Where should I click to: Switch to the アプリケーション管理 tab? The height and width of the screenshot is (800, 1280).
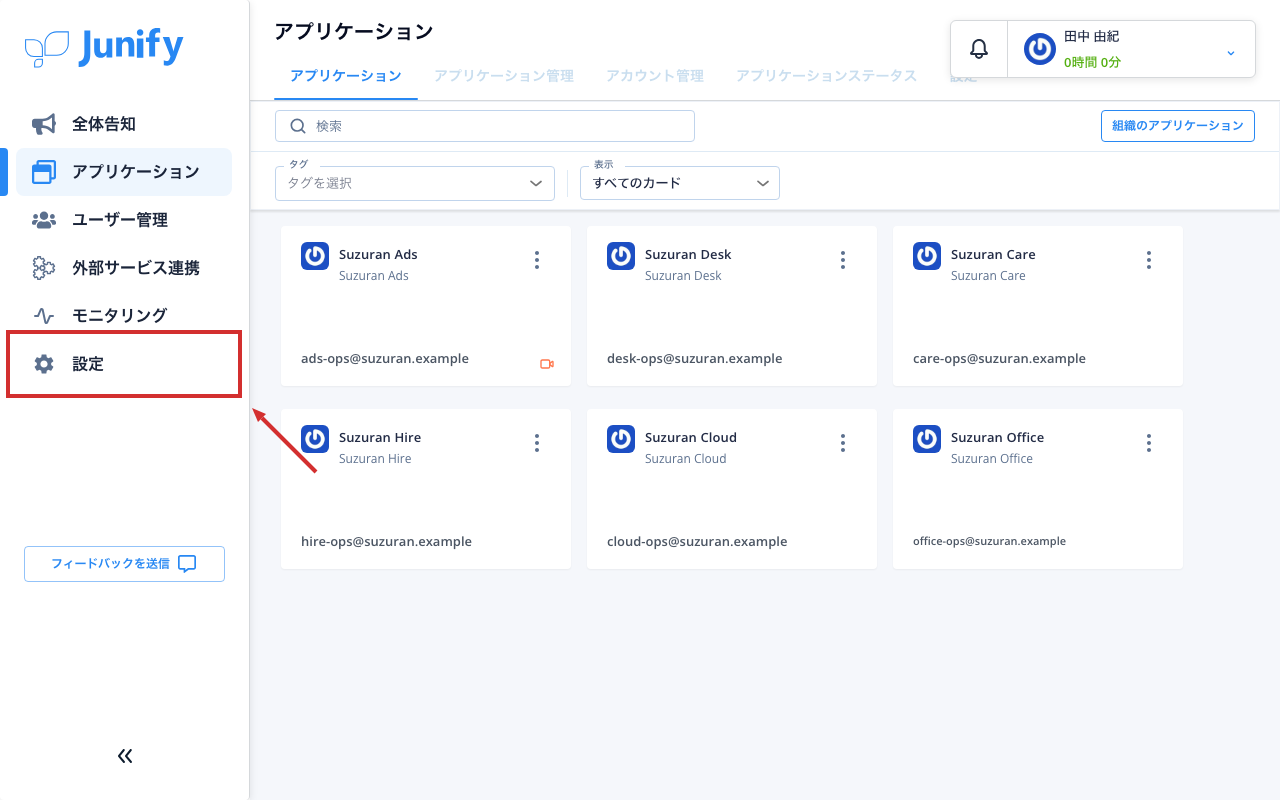pos(504,76)
